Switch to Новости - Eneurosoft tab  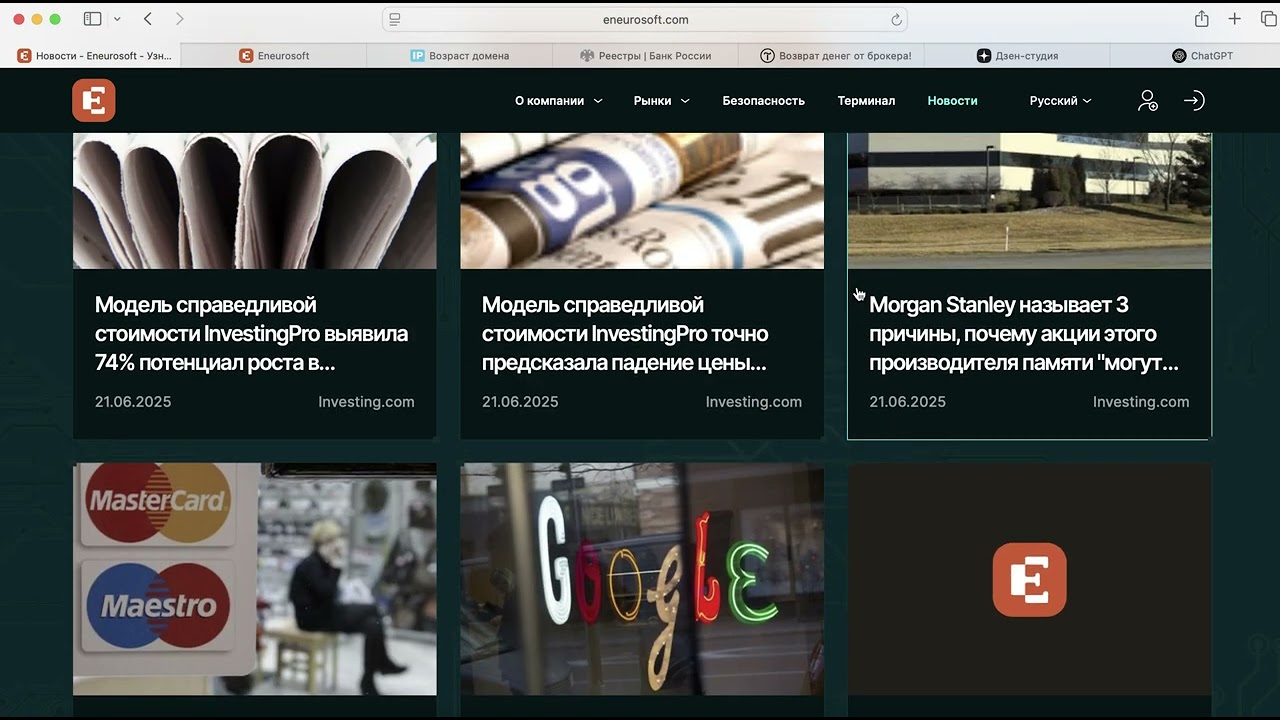pyautogui.click(x=92, y=56)
